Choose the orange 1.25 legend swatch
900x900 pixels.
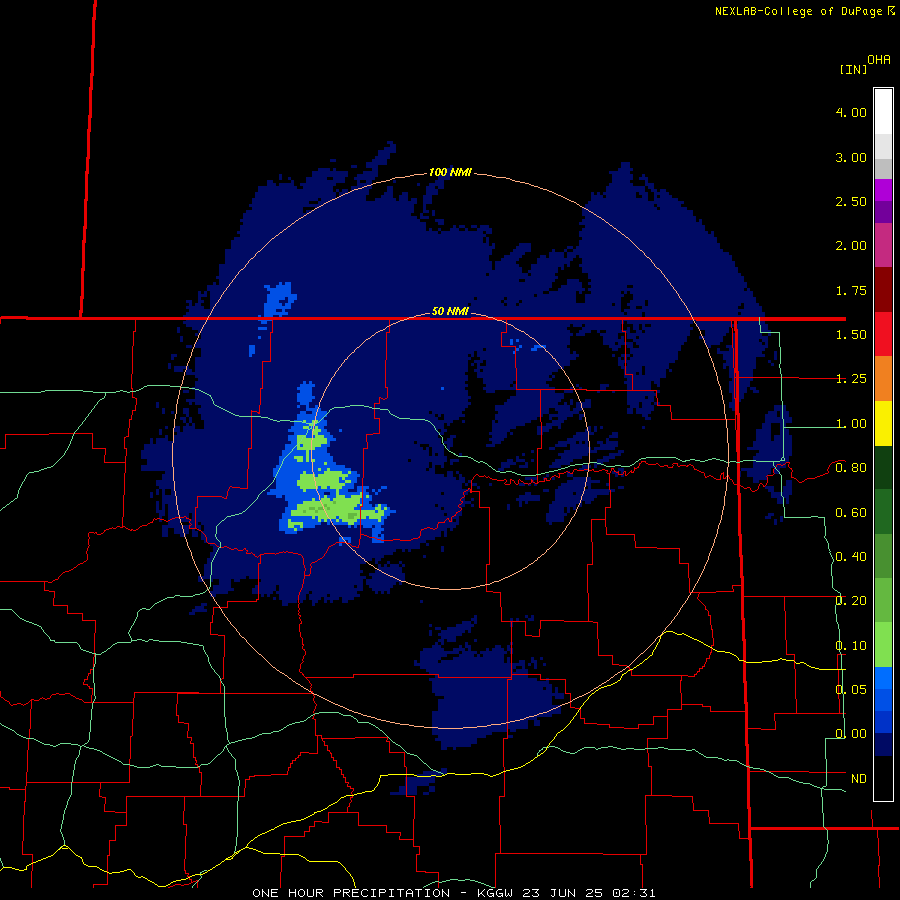(x=883, y=378)
